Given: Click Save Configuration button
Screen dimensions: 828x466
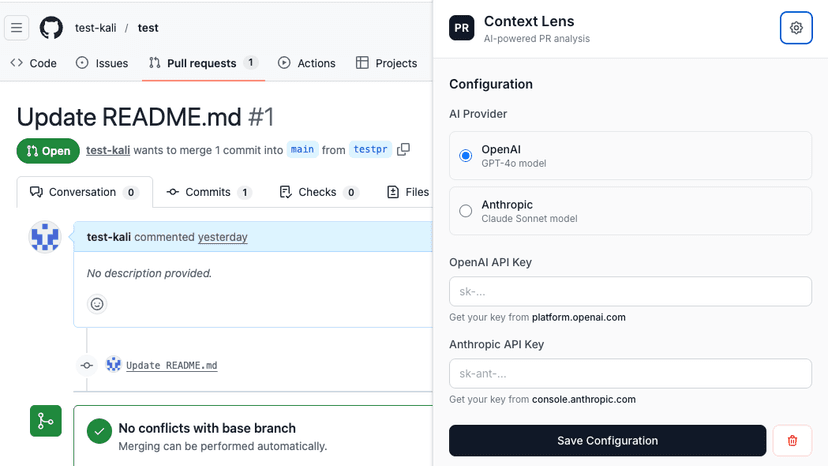Looking at the screenshot, I should [x=607, y=441].
